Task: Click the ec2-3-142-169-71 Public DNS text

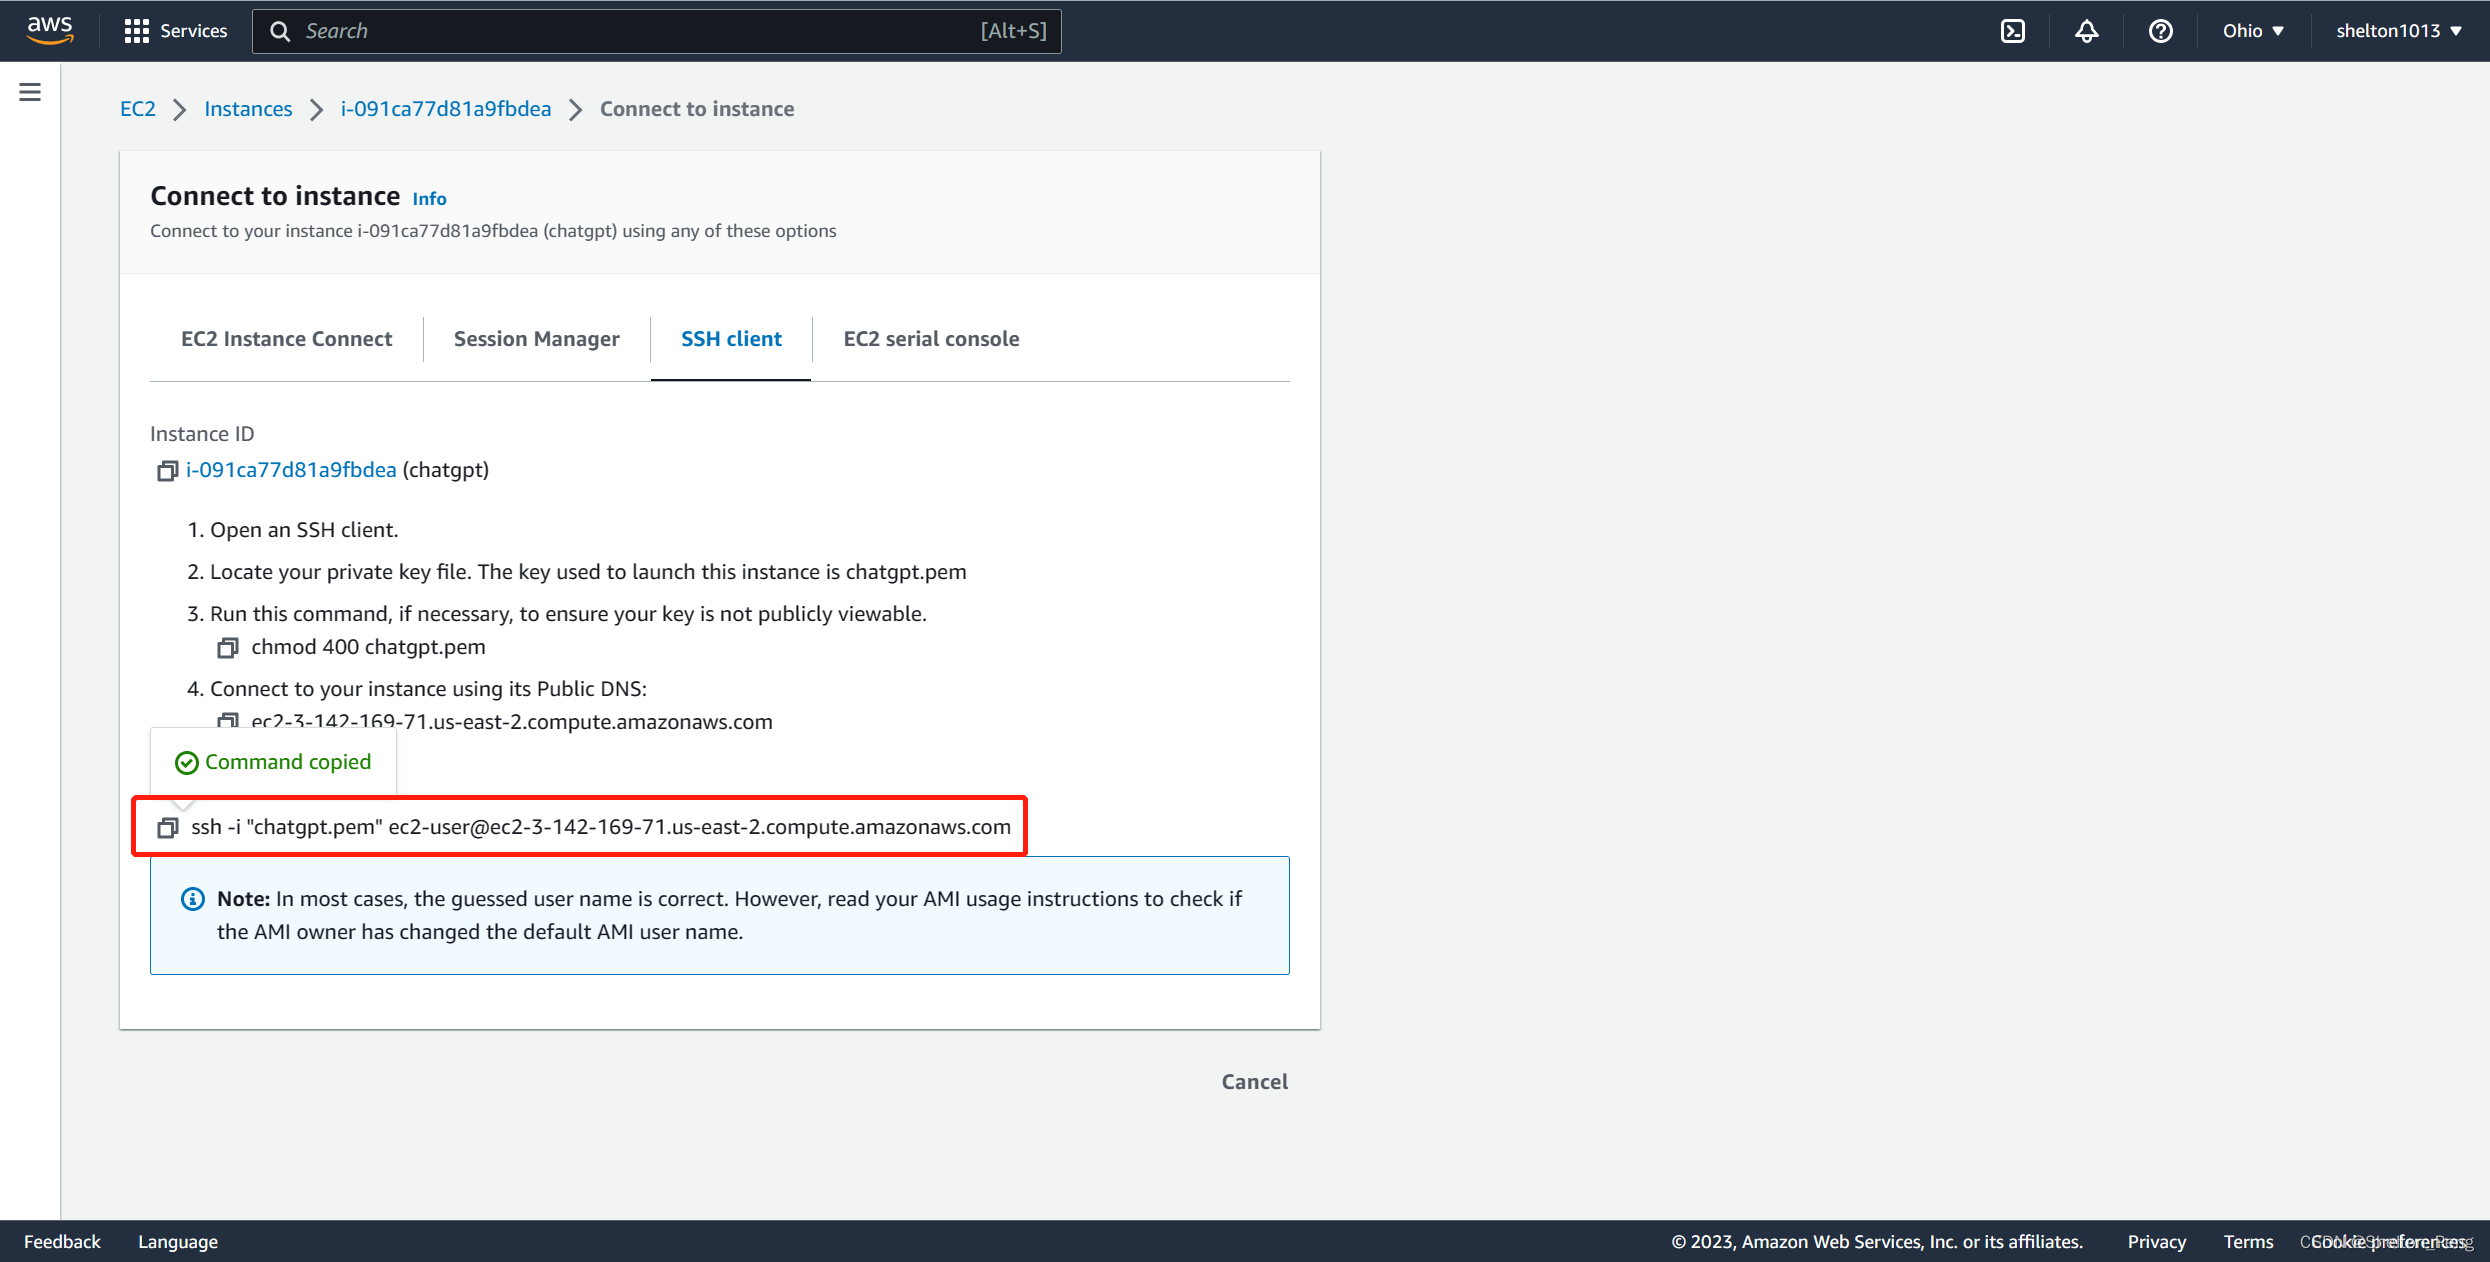Action: (512, 722)
